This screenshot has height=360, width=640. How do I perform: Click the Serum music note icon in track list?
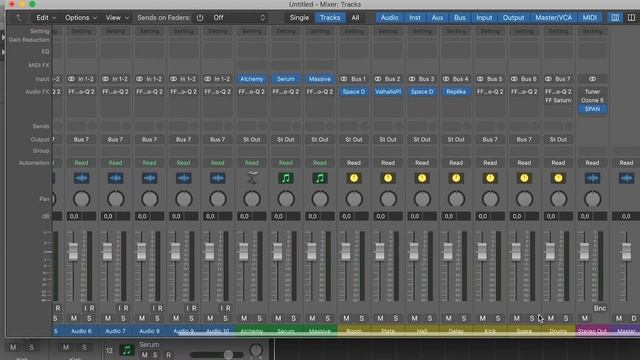(x=127, y=350)
